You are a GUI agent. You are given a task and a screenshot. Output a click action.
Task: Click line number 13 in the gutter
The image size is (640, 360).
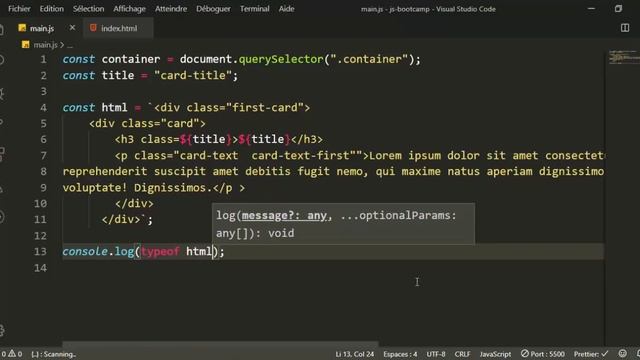point(40,251)
